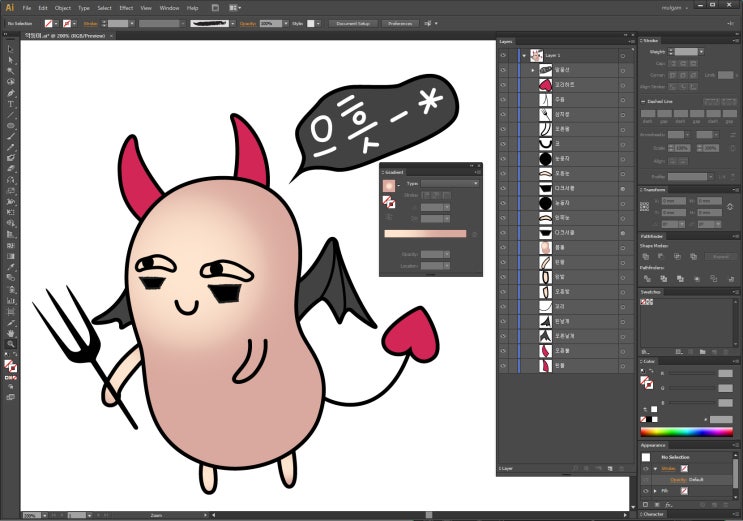Click the Create New Layer icon
Image resolution: width=743 pixels, height=521 pixels.
(610, 468)
